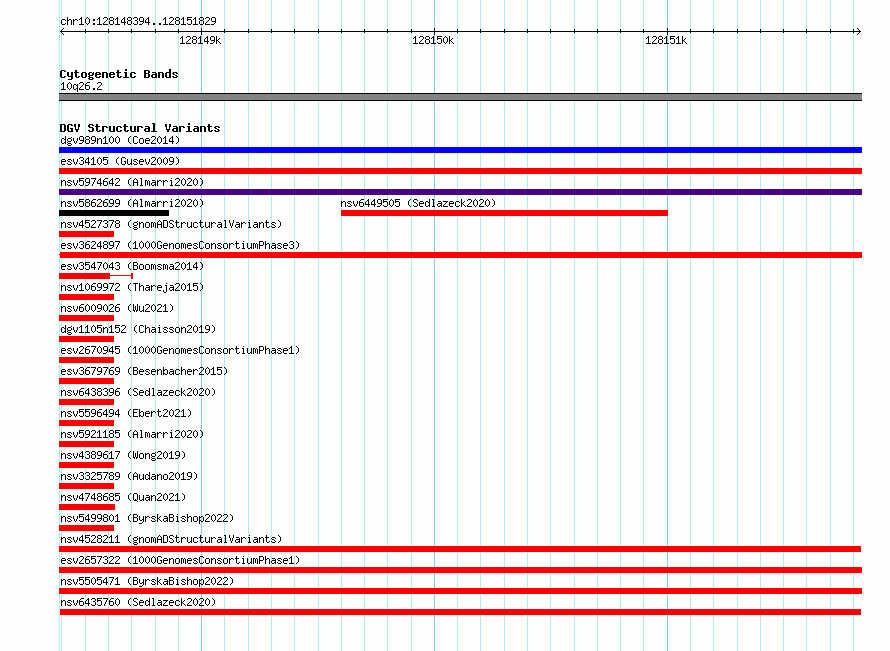
Task: Click the red nsv4528211 variant bar
Action: point(460,549)
